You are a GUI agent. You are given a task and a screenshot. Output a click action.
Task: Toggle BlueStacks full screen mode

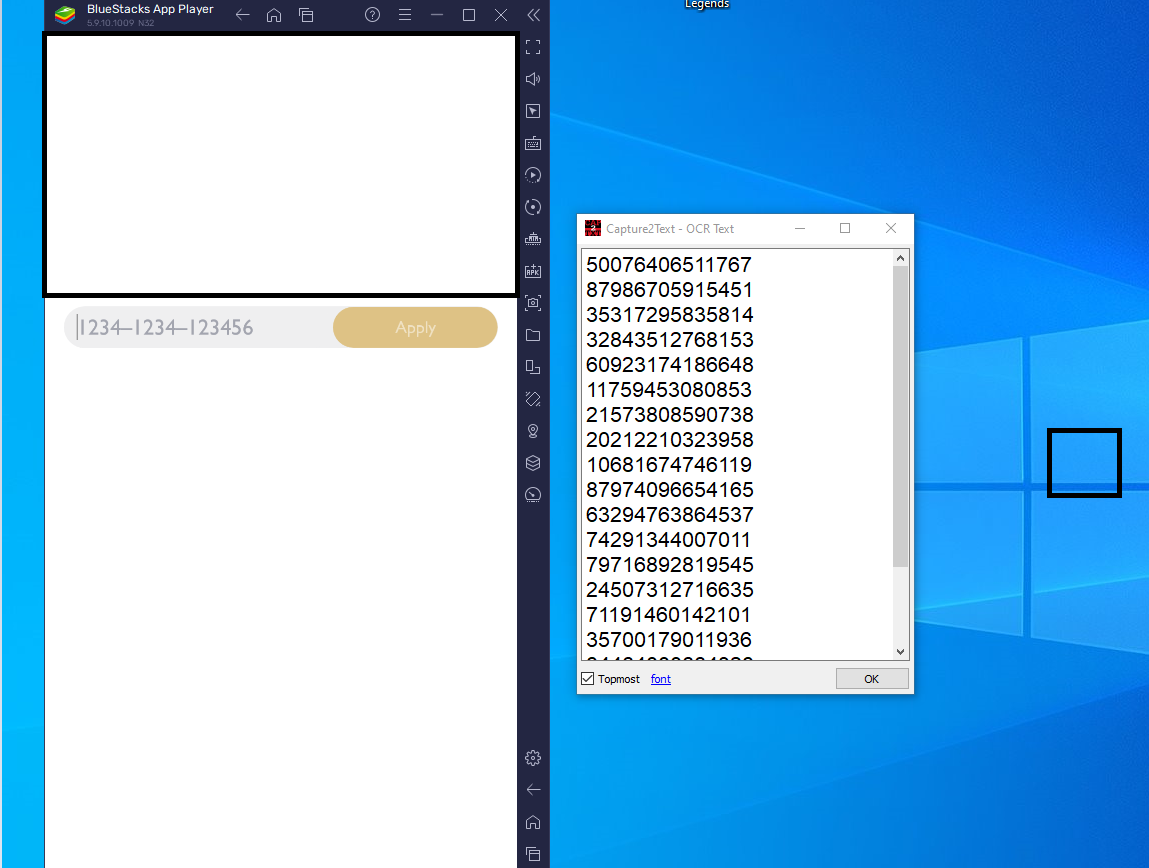coord(533,47)
